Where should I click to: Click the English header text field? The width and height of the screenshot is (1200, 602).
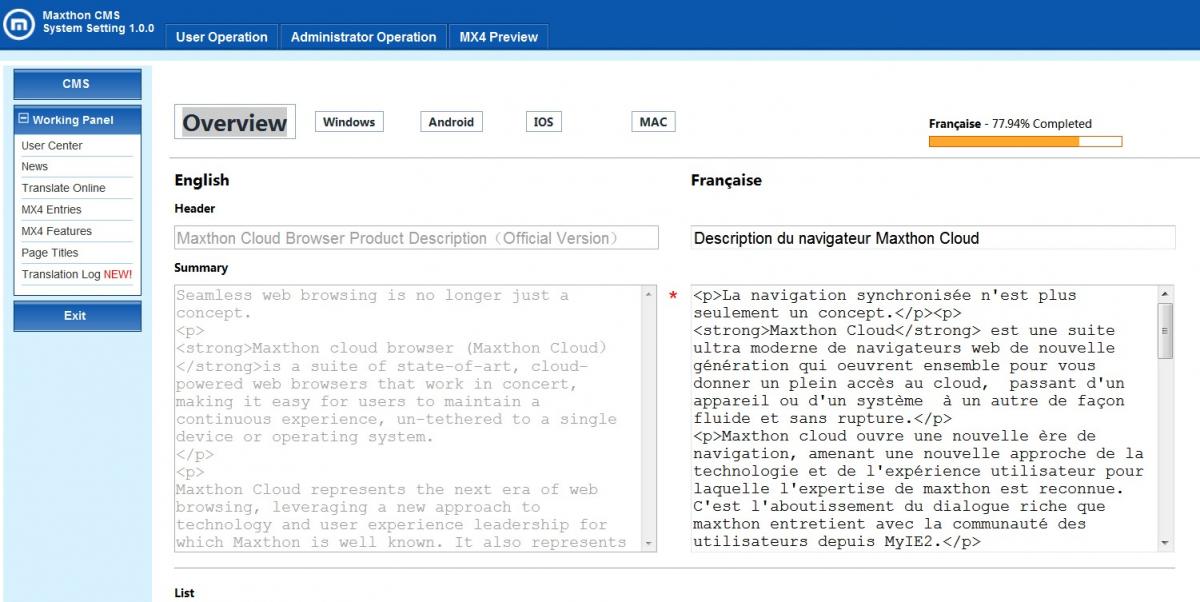tap(417, 238)
